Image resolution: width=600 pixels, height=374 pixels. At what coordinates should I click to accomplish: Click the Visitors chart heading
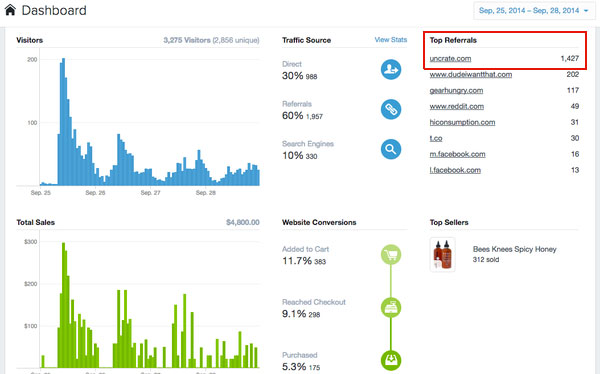tap(29, 40)
